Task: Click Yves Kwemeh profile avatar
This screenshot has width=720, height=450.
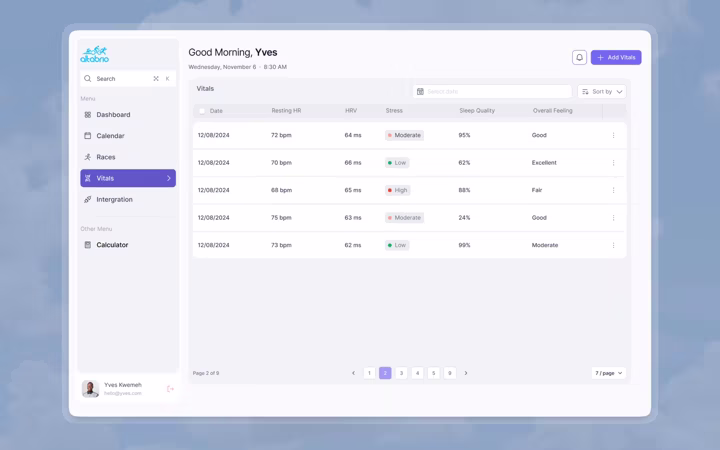Action: coord(90,389)
